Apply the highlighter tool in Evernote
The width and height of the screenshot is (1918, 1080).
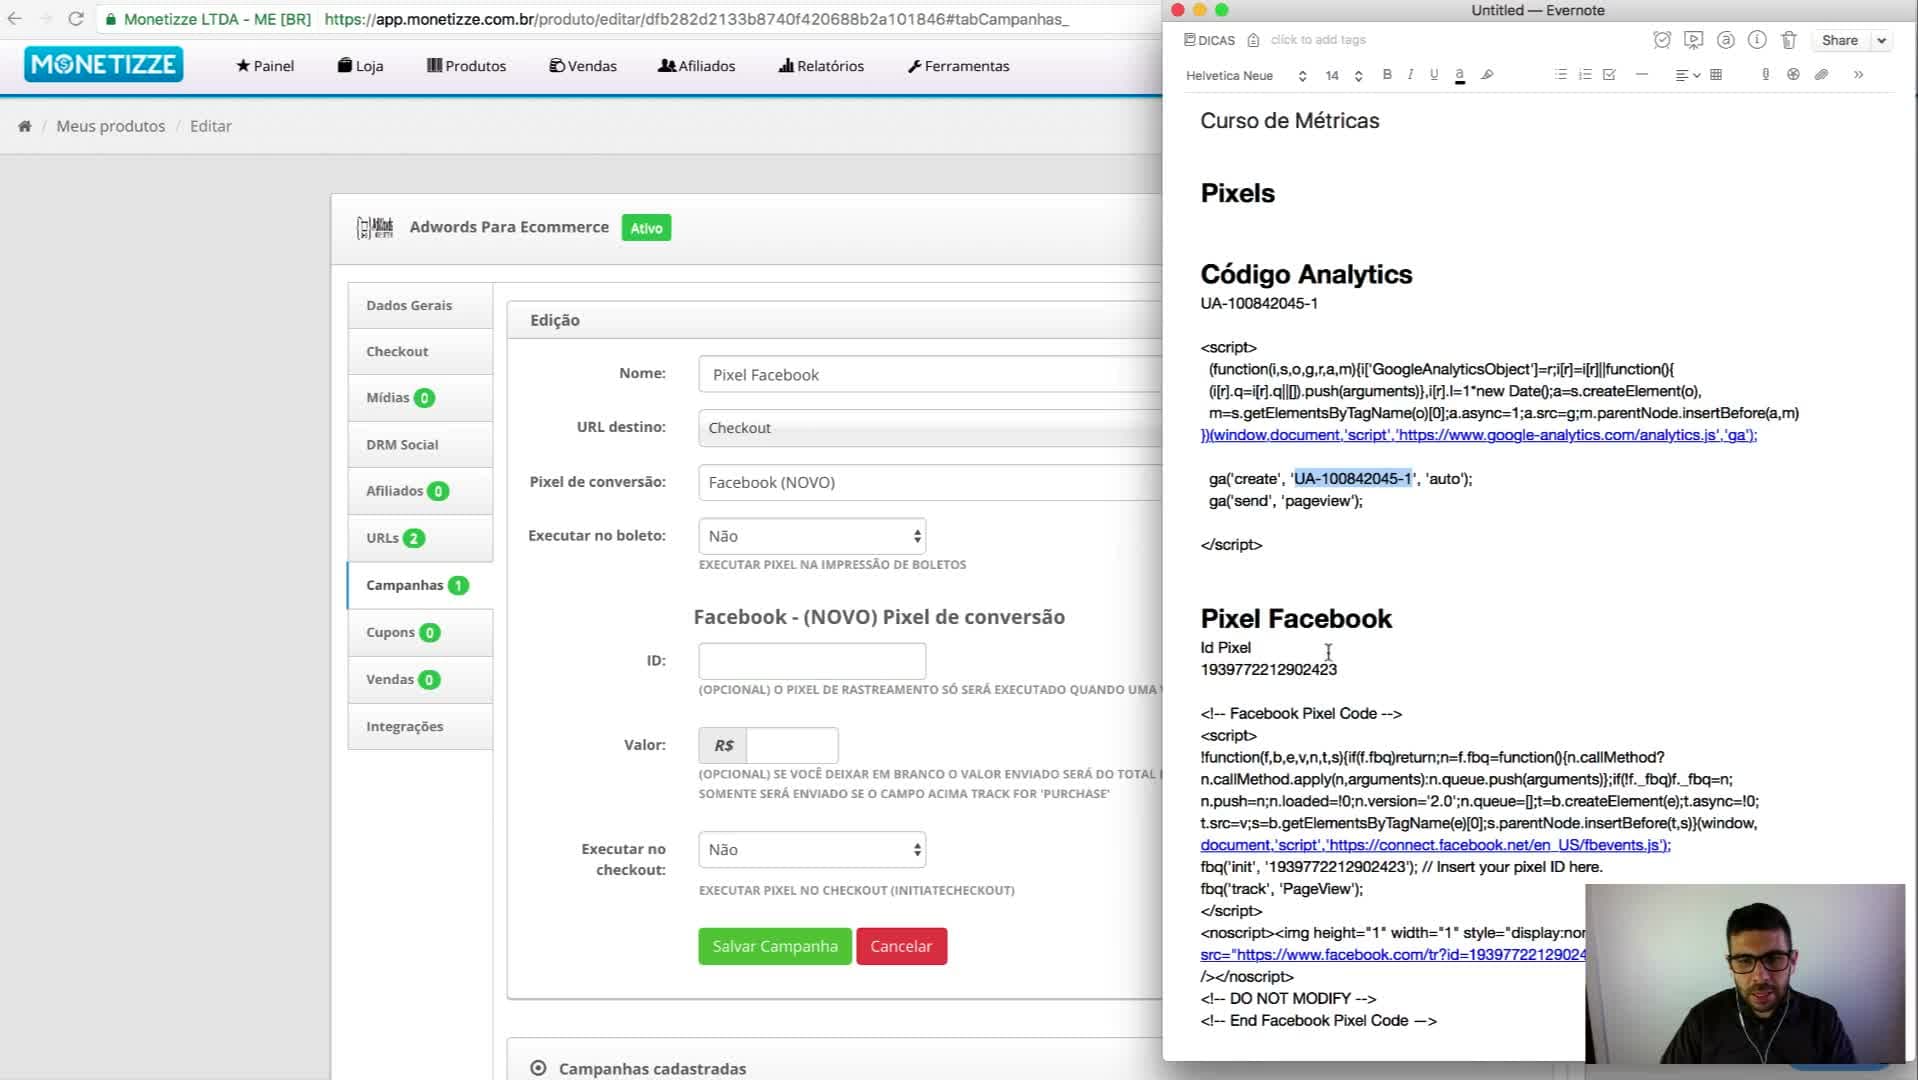[x=1487, y=75]
